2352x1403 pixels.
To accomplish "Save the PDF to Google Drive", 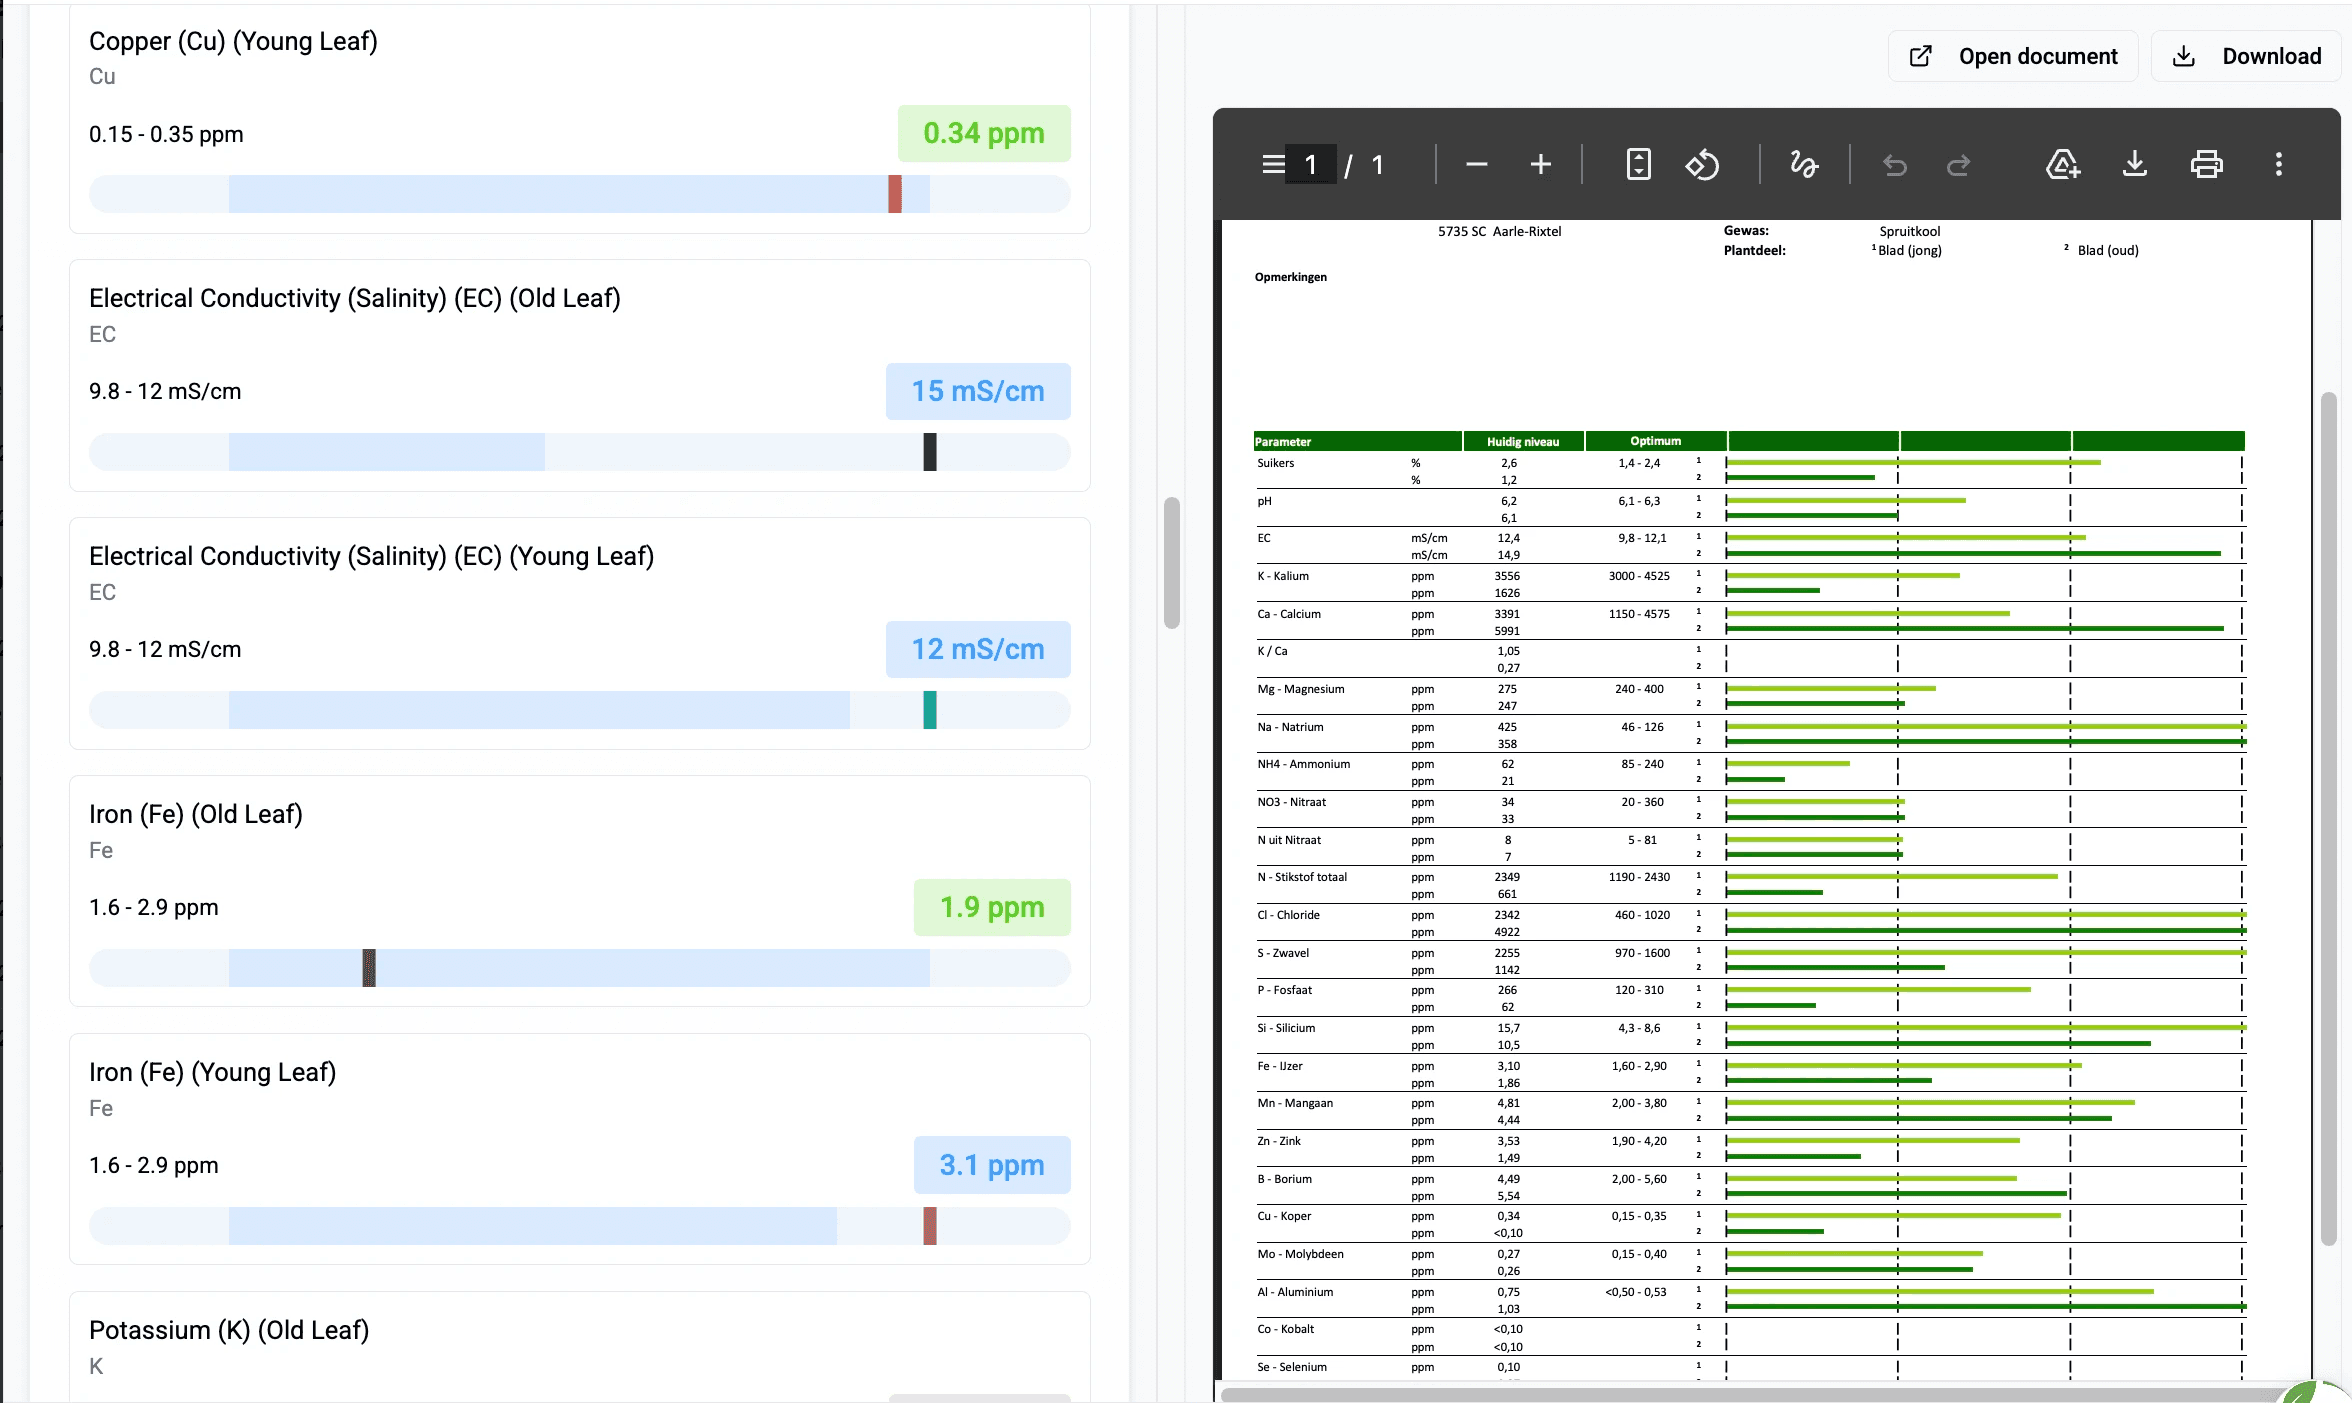I will pyautogui.click(x=2063, y=164).
